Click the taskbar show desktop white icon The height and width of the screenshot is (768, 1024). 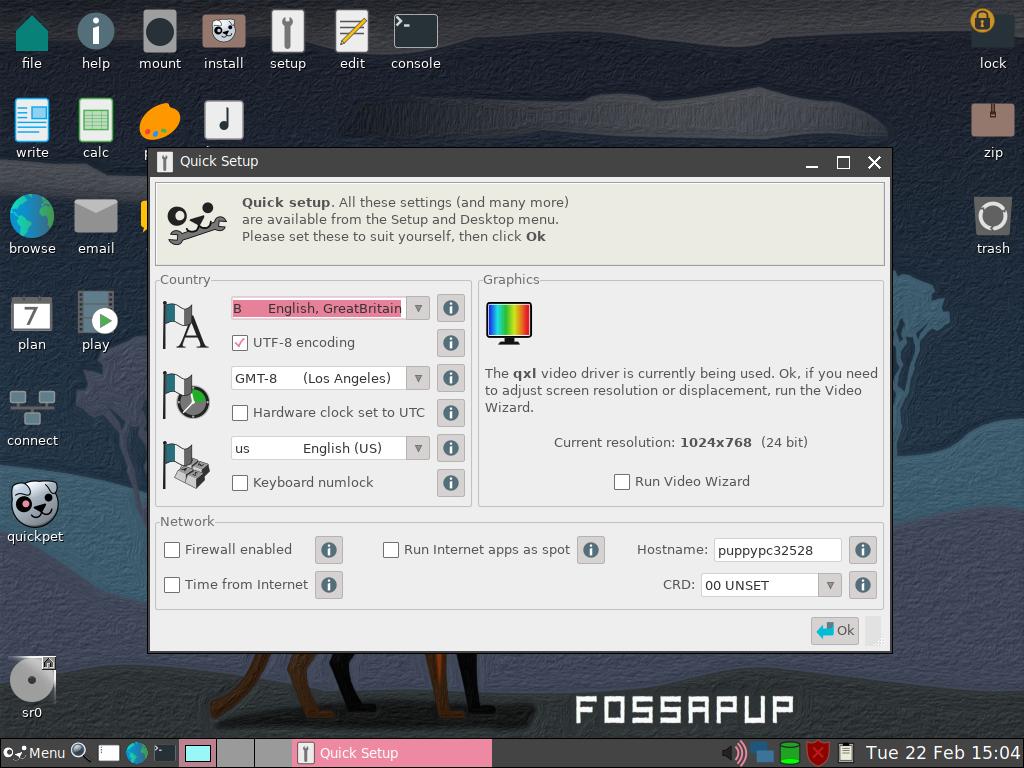[109, 753]
